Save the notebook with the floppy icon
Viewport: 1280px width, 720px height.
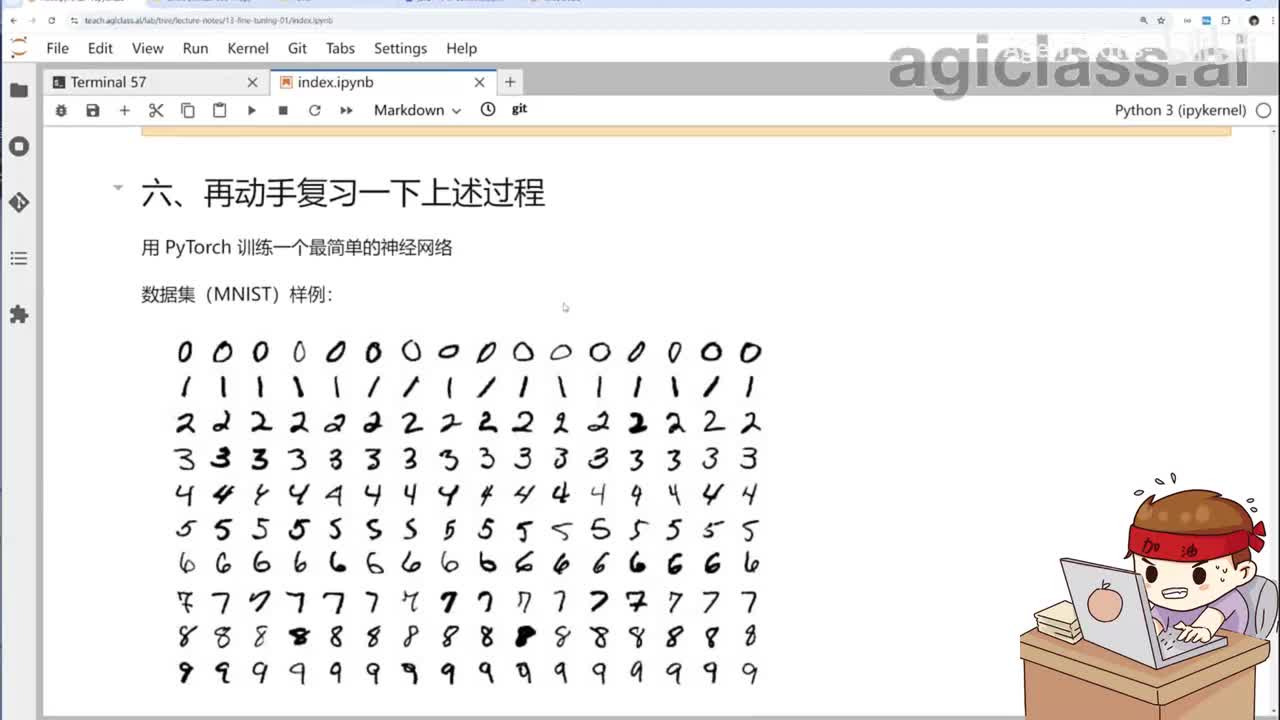click(x=93, y=110)
